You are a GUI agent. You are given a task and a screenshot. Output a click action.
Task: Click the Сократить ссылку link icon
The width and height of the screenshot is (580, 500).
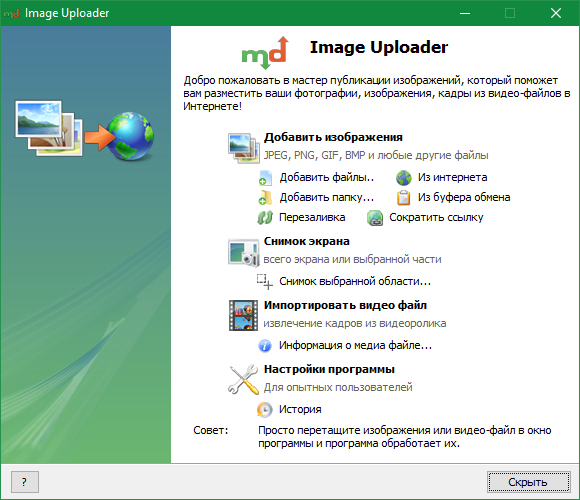(x=375, y=217)
